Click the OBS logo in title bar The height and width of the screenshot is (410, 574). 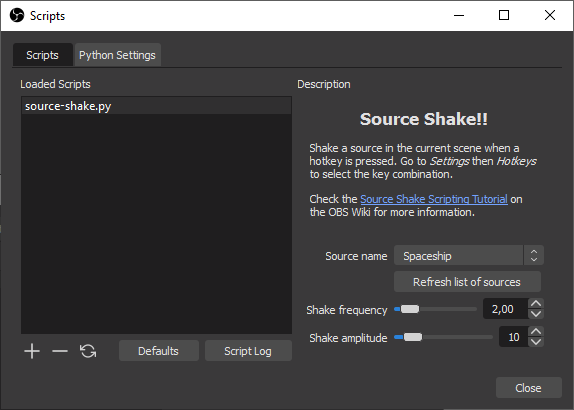click(x=17, y=15)
